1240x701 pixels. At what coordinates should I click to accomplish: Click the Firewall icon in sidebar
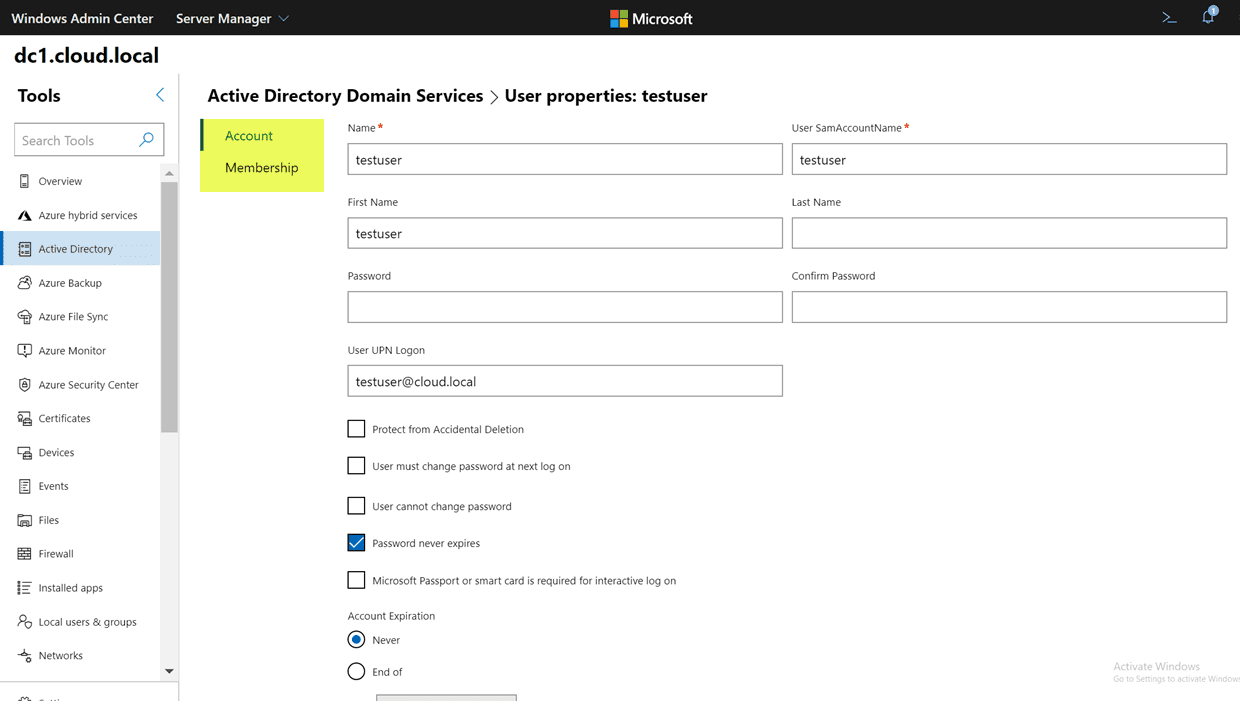[x=25, y=554]
